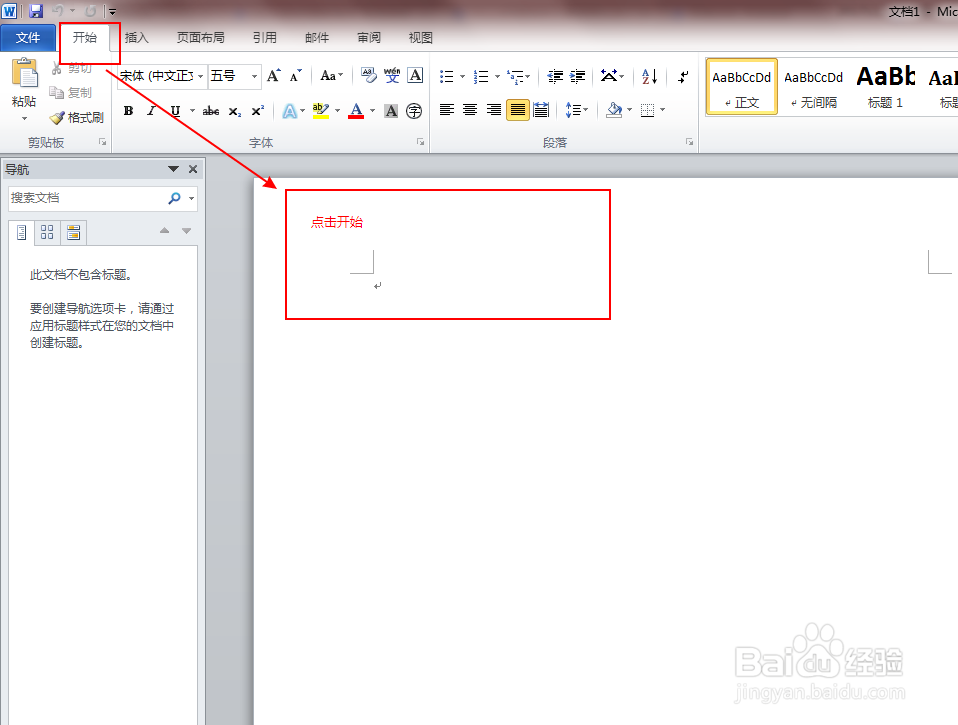Open the 文件 tab
This screenshot has height=725, width=958.
click(x=28, y=38)
